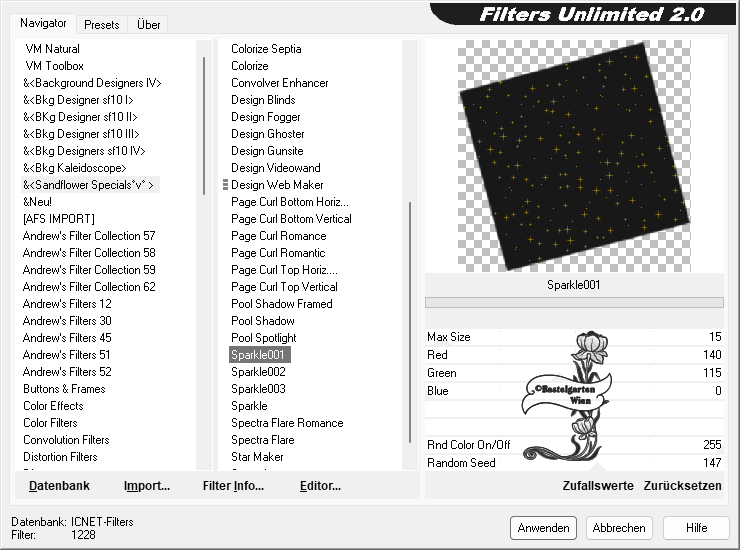Select Convolution Filters category

66,440
